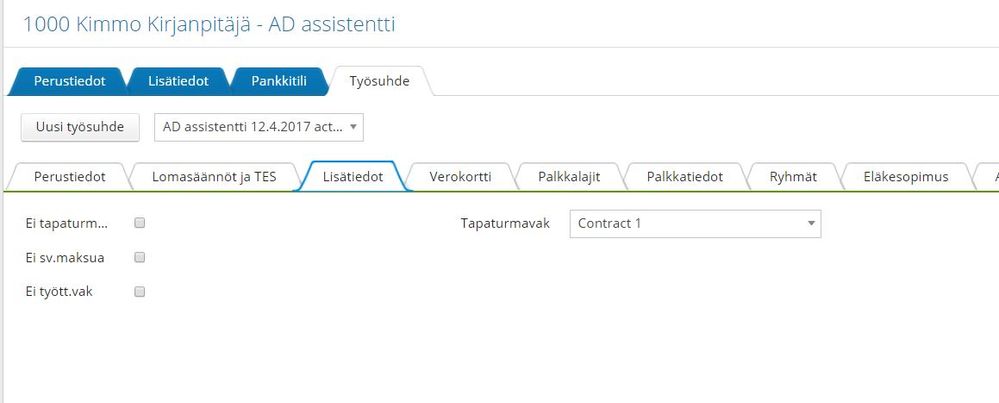The height and width of the screenshot is (403, 999).
Task: Enable the Ei sv.maksua checkbox
Action: click(140, 258)
